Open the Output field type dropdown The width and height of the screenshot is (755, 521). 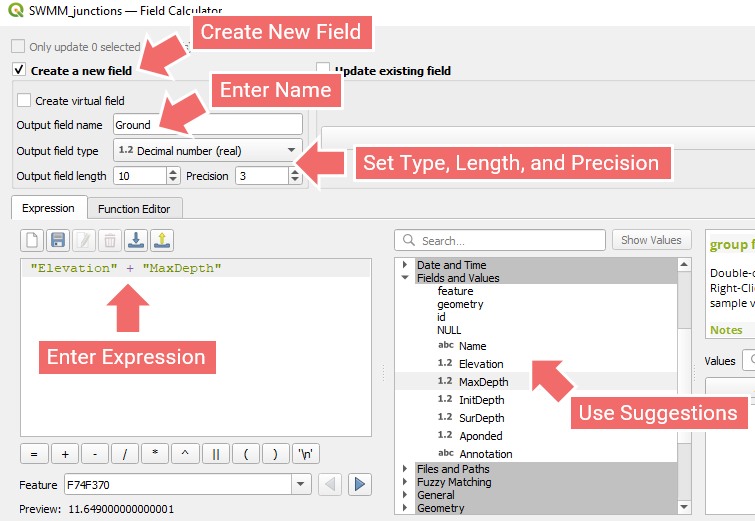pyautogui.click(x=292, y=150)
